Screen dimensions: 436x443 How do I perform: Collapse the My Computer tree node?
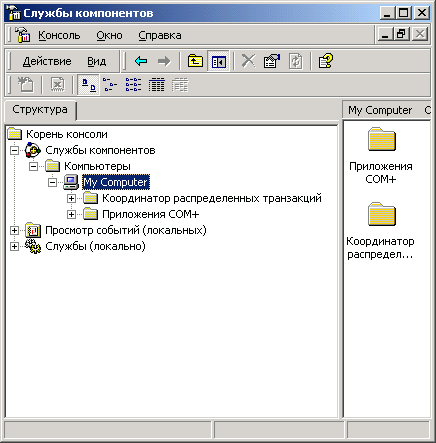point(52,182)
